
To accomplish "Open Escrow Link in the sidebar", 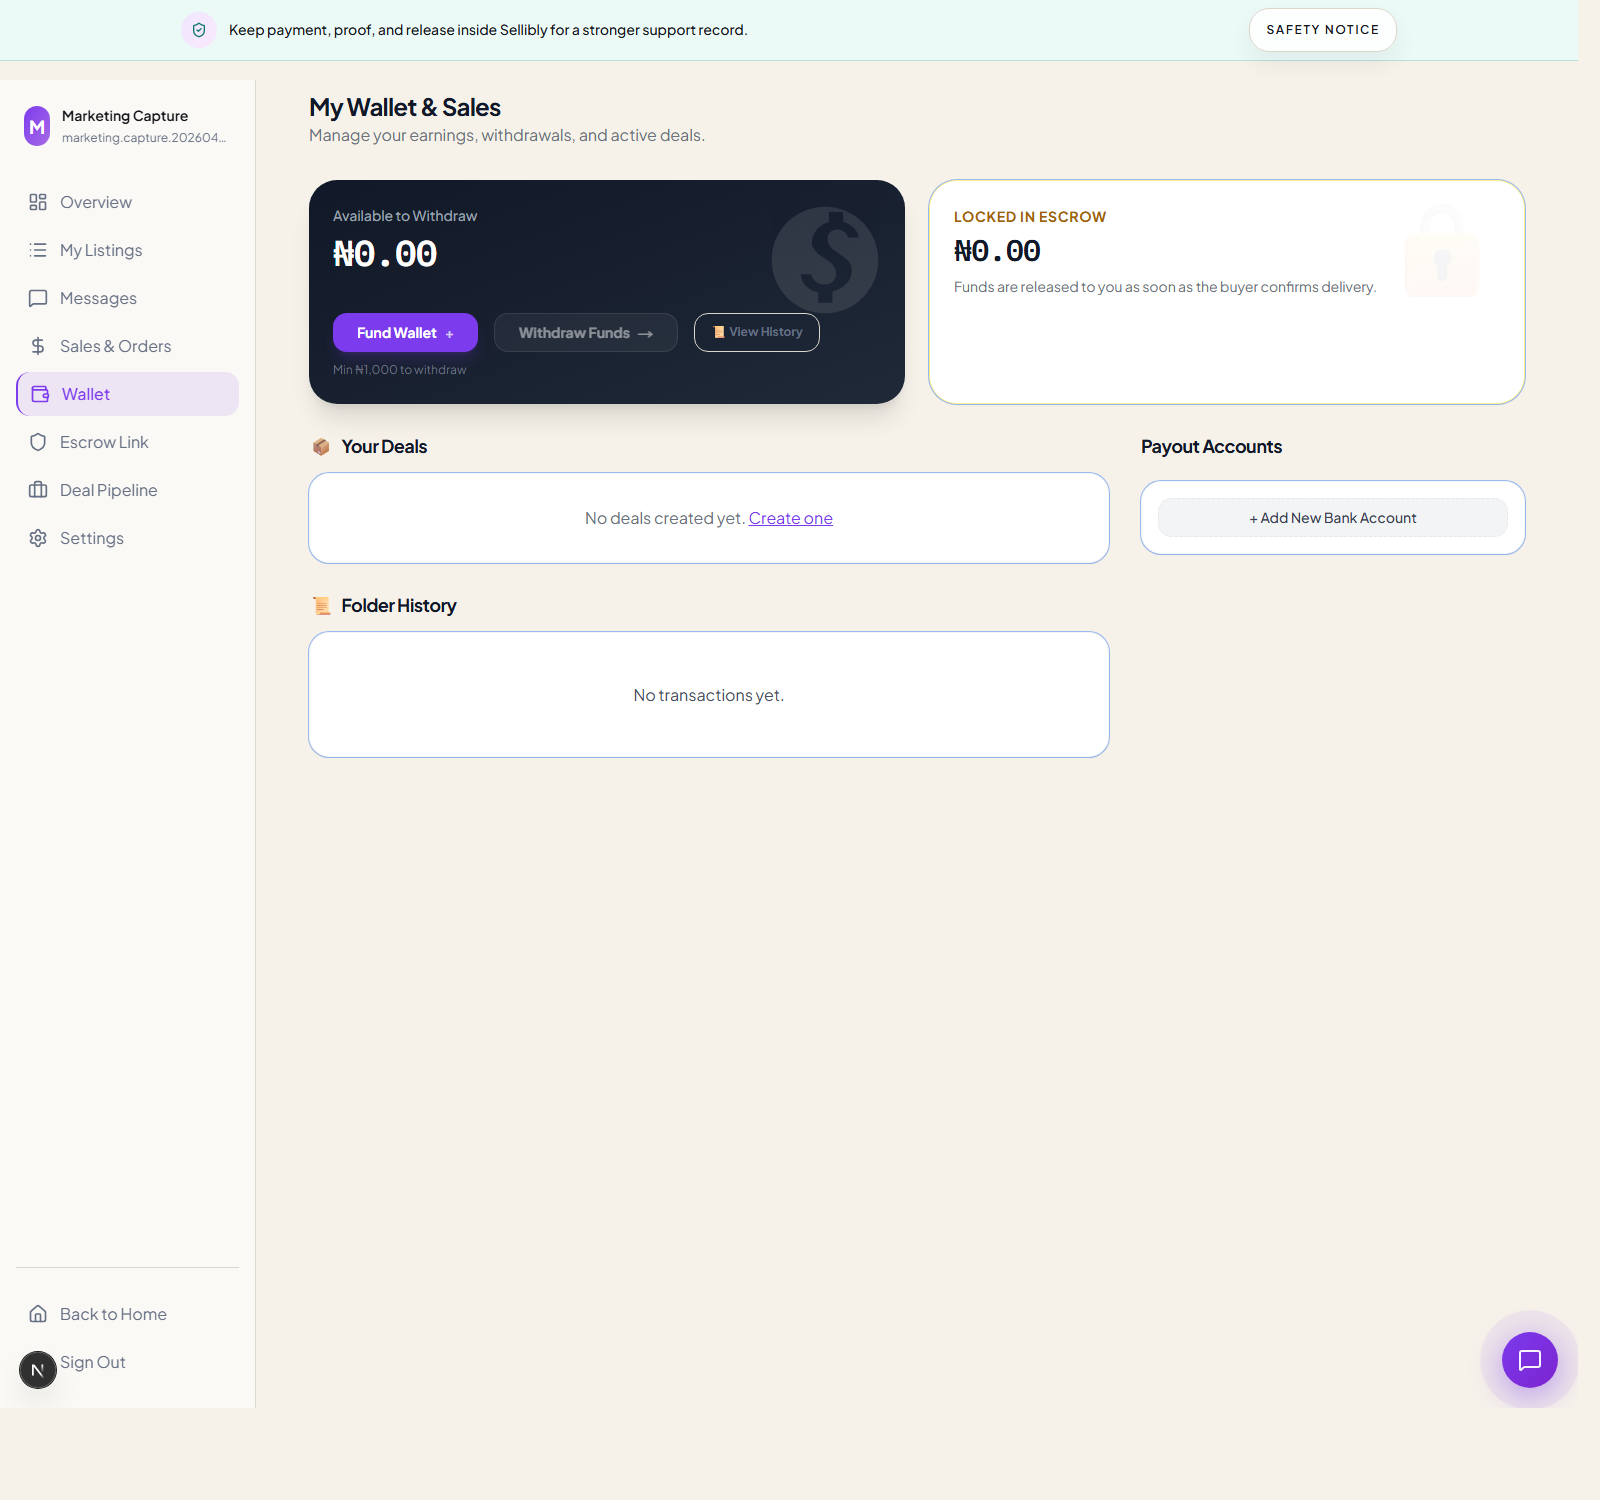I will (x=127, y=442).
